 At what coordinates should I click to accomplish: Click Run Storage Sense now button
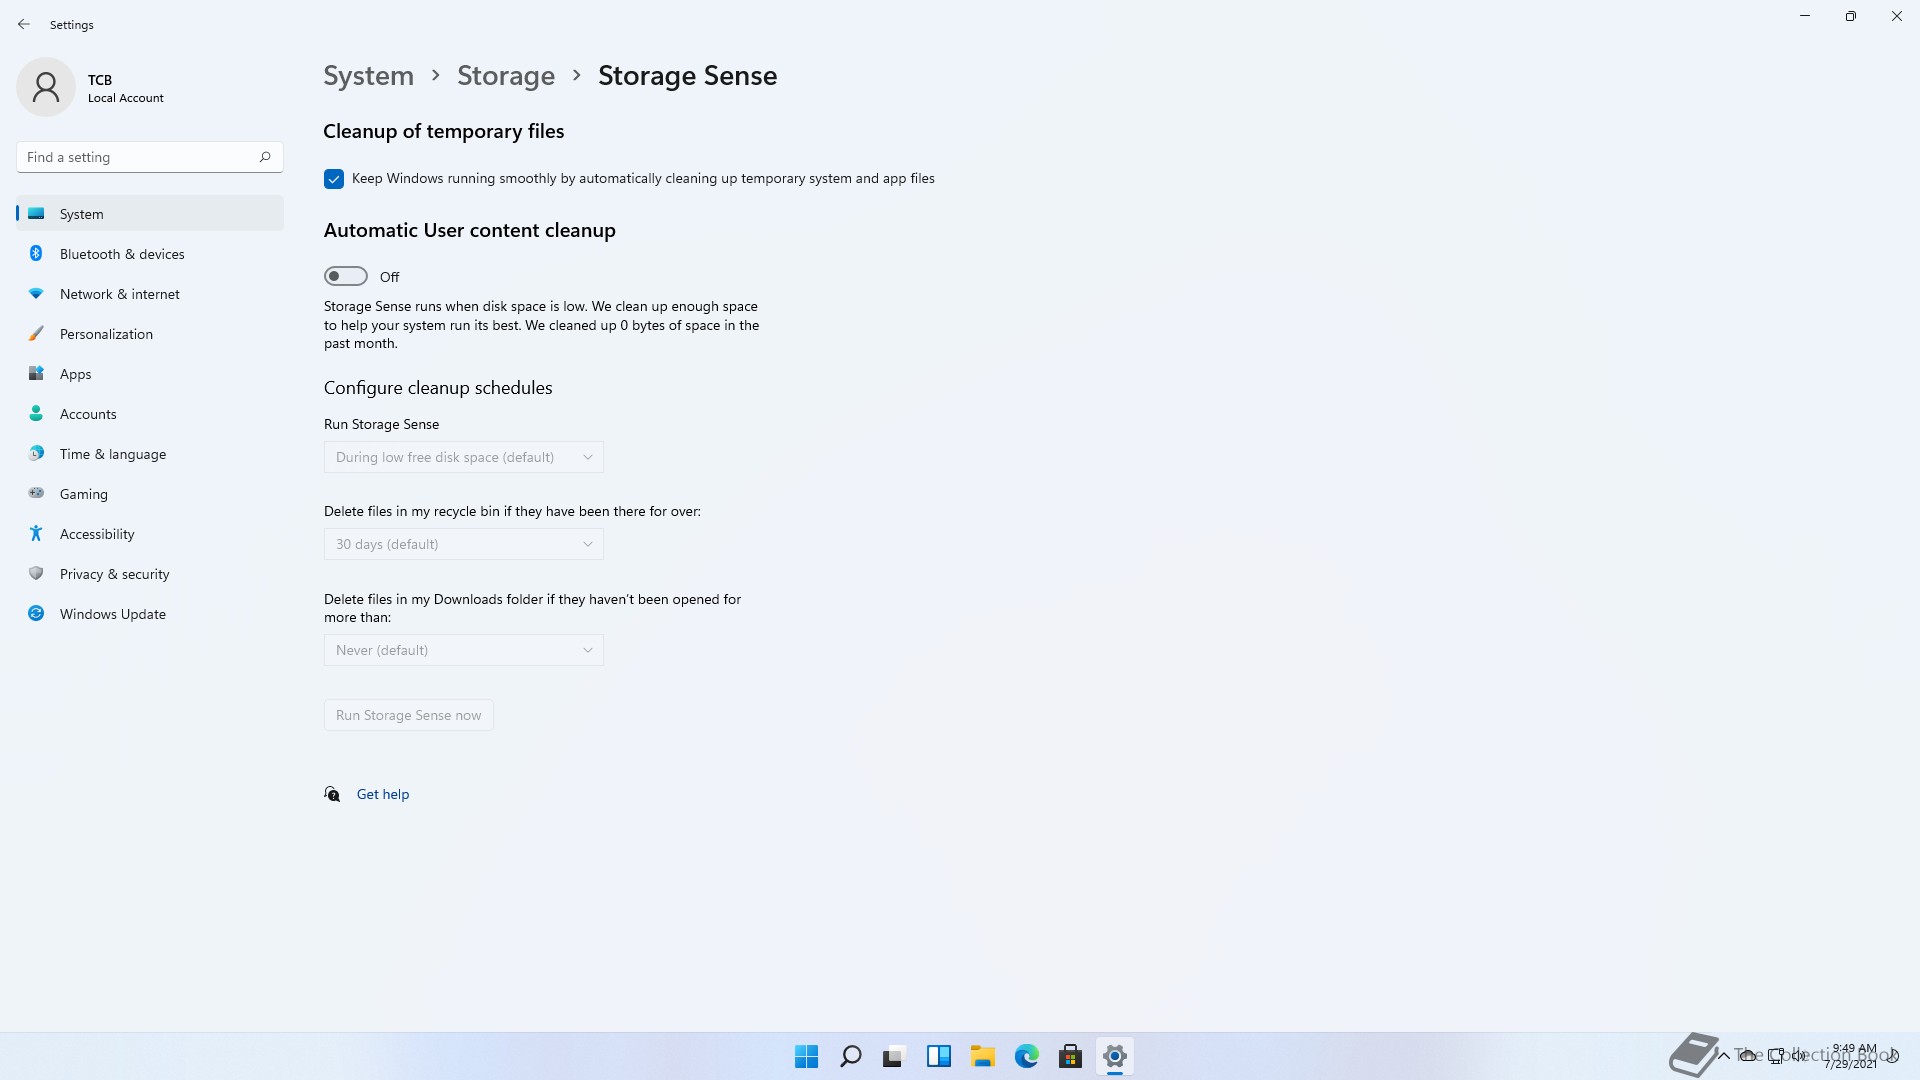tap(408, 715)
